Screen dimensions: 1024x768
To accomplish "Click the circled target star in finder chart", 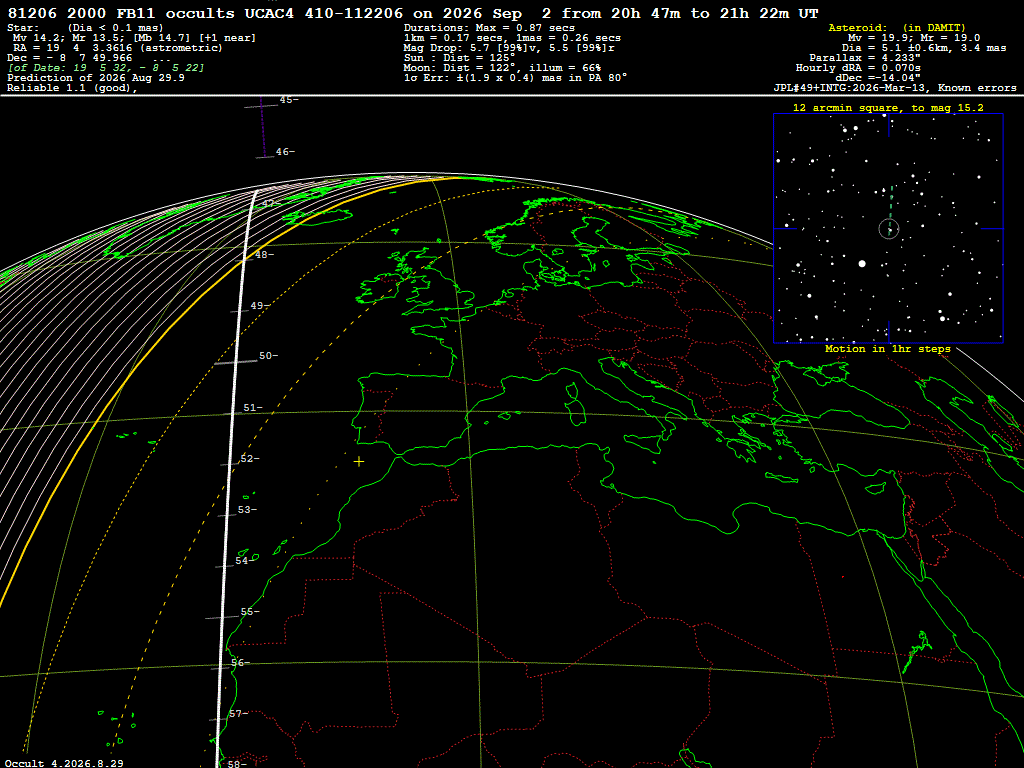I will (889, 229).
